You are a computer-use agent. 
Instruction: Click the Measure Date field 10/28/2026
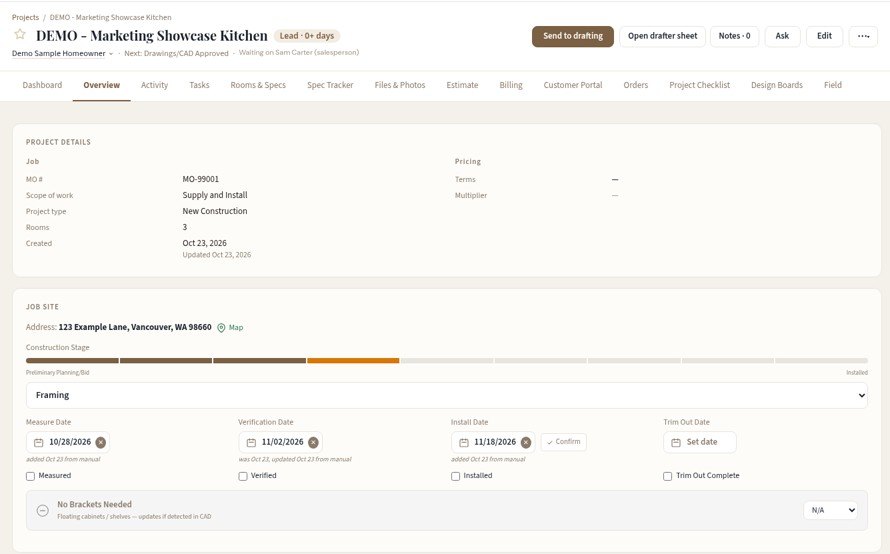point(69,442)
